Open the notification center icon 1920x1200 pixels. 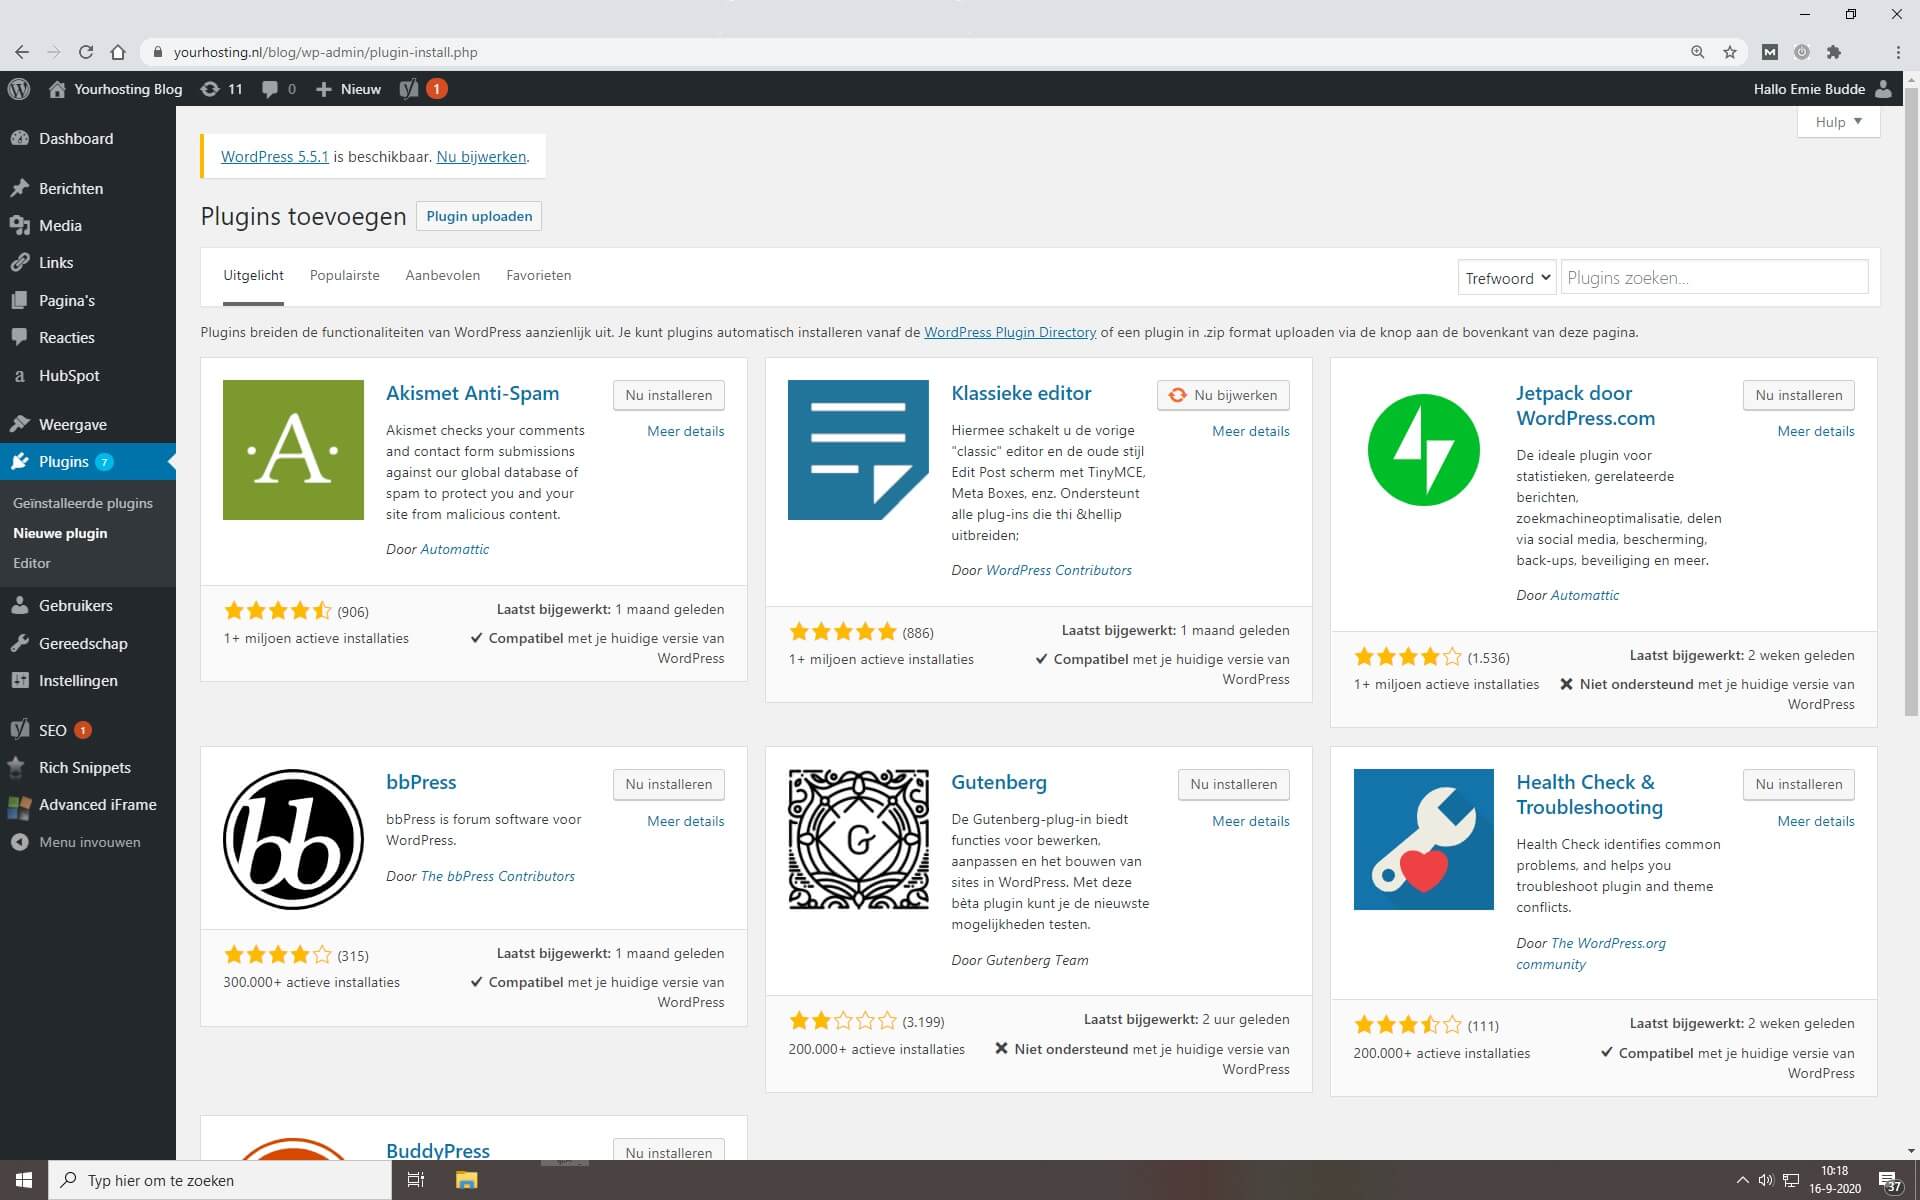click(1889, 1180)
